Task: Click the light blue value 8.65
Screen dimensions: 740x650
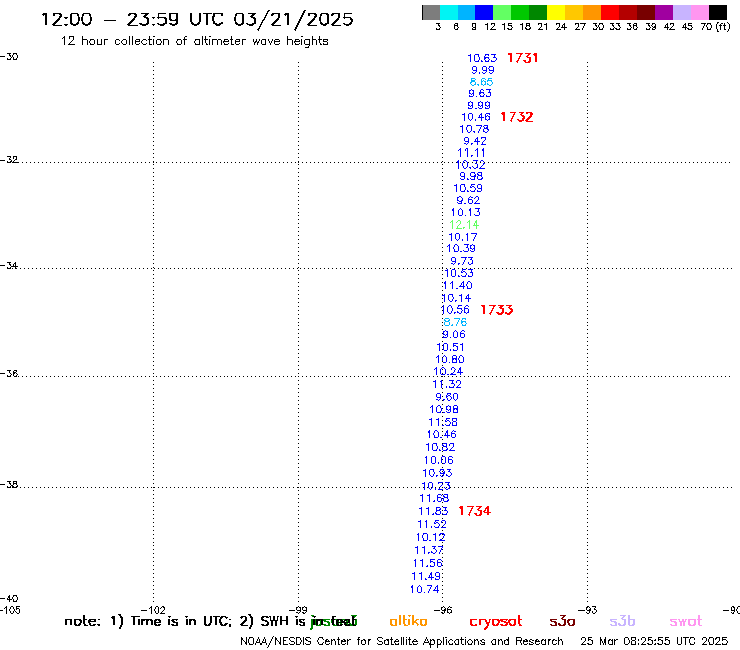Action: [481, 82]
